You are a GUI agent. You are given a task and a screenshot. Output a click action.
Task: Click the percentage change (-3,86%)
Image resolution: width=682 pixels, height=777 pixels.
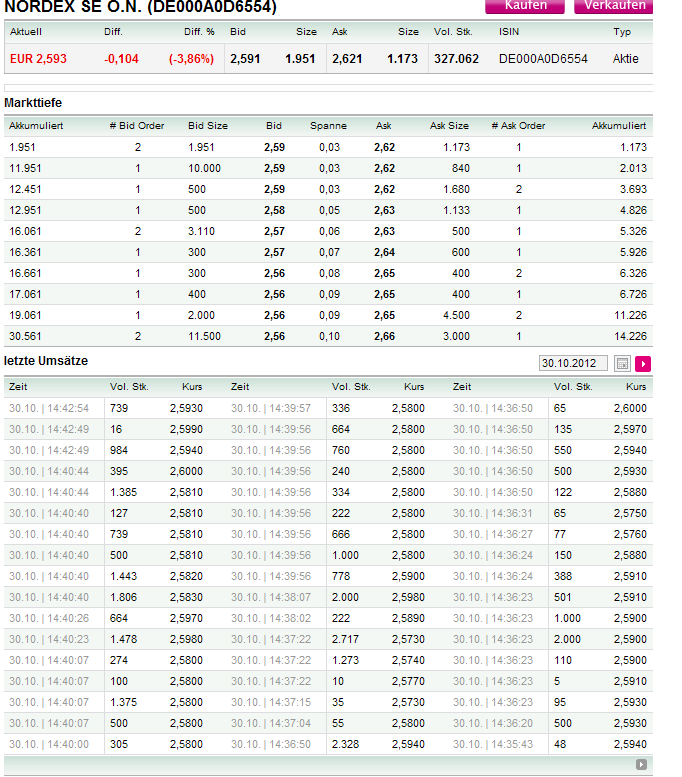[x=191, y=59]
